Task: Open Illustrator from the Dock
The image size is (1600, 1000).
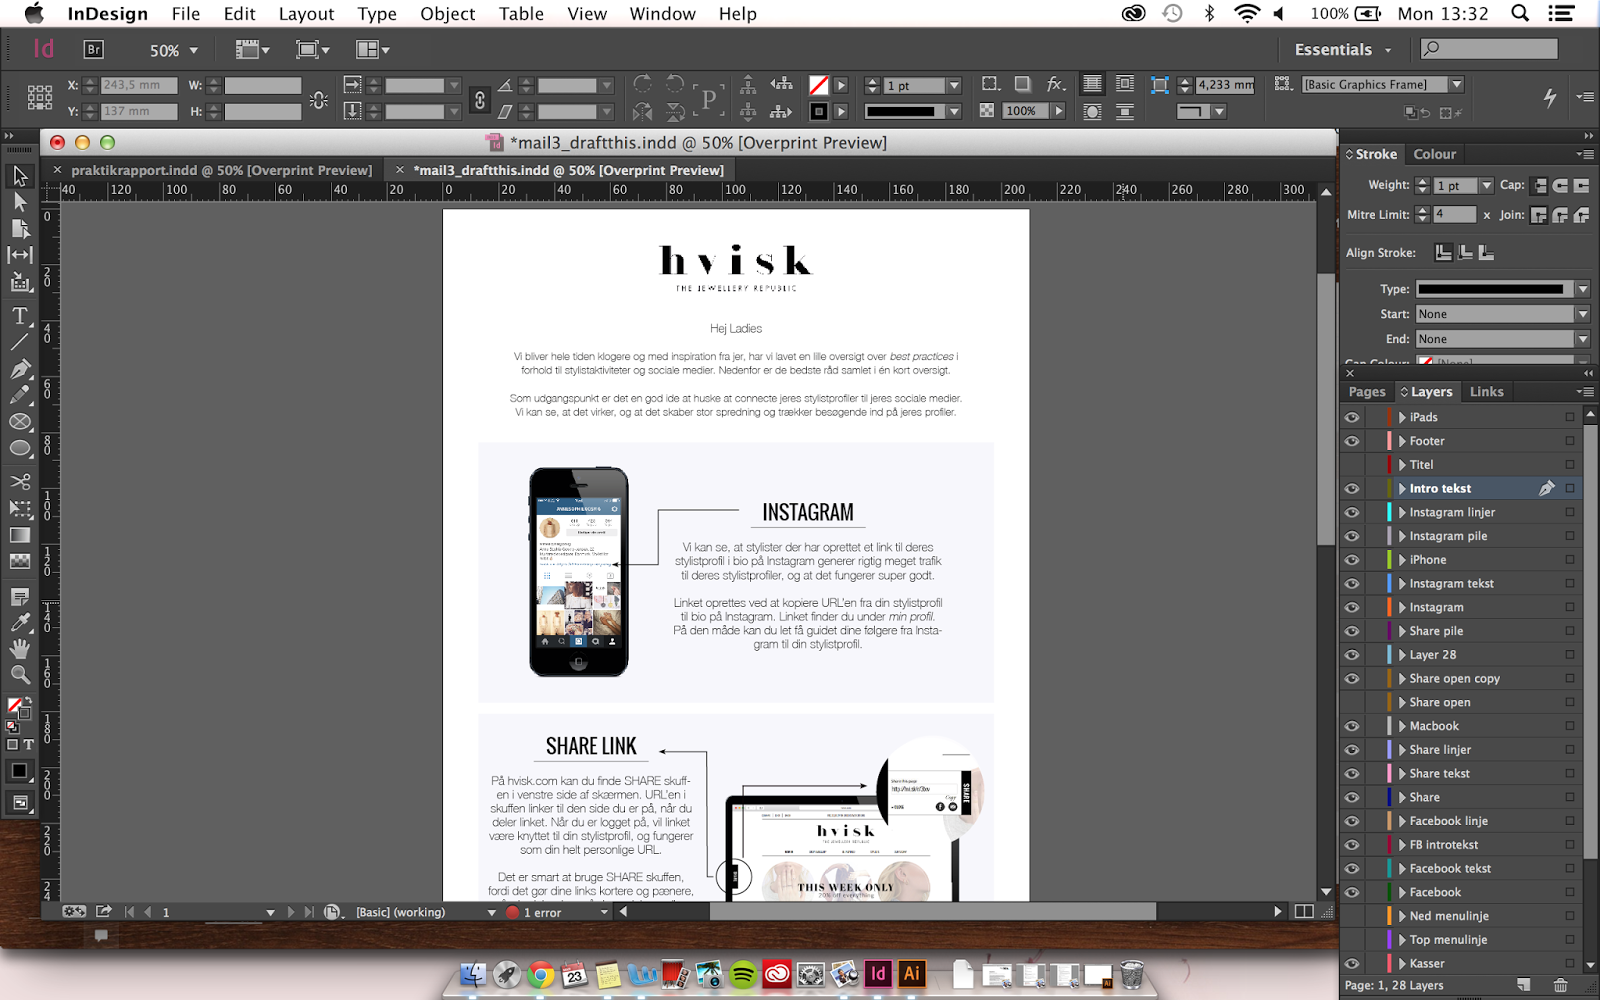Action: coord(912,973)
